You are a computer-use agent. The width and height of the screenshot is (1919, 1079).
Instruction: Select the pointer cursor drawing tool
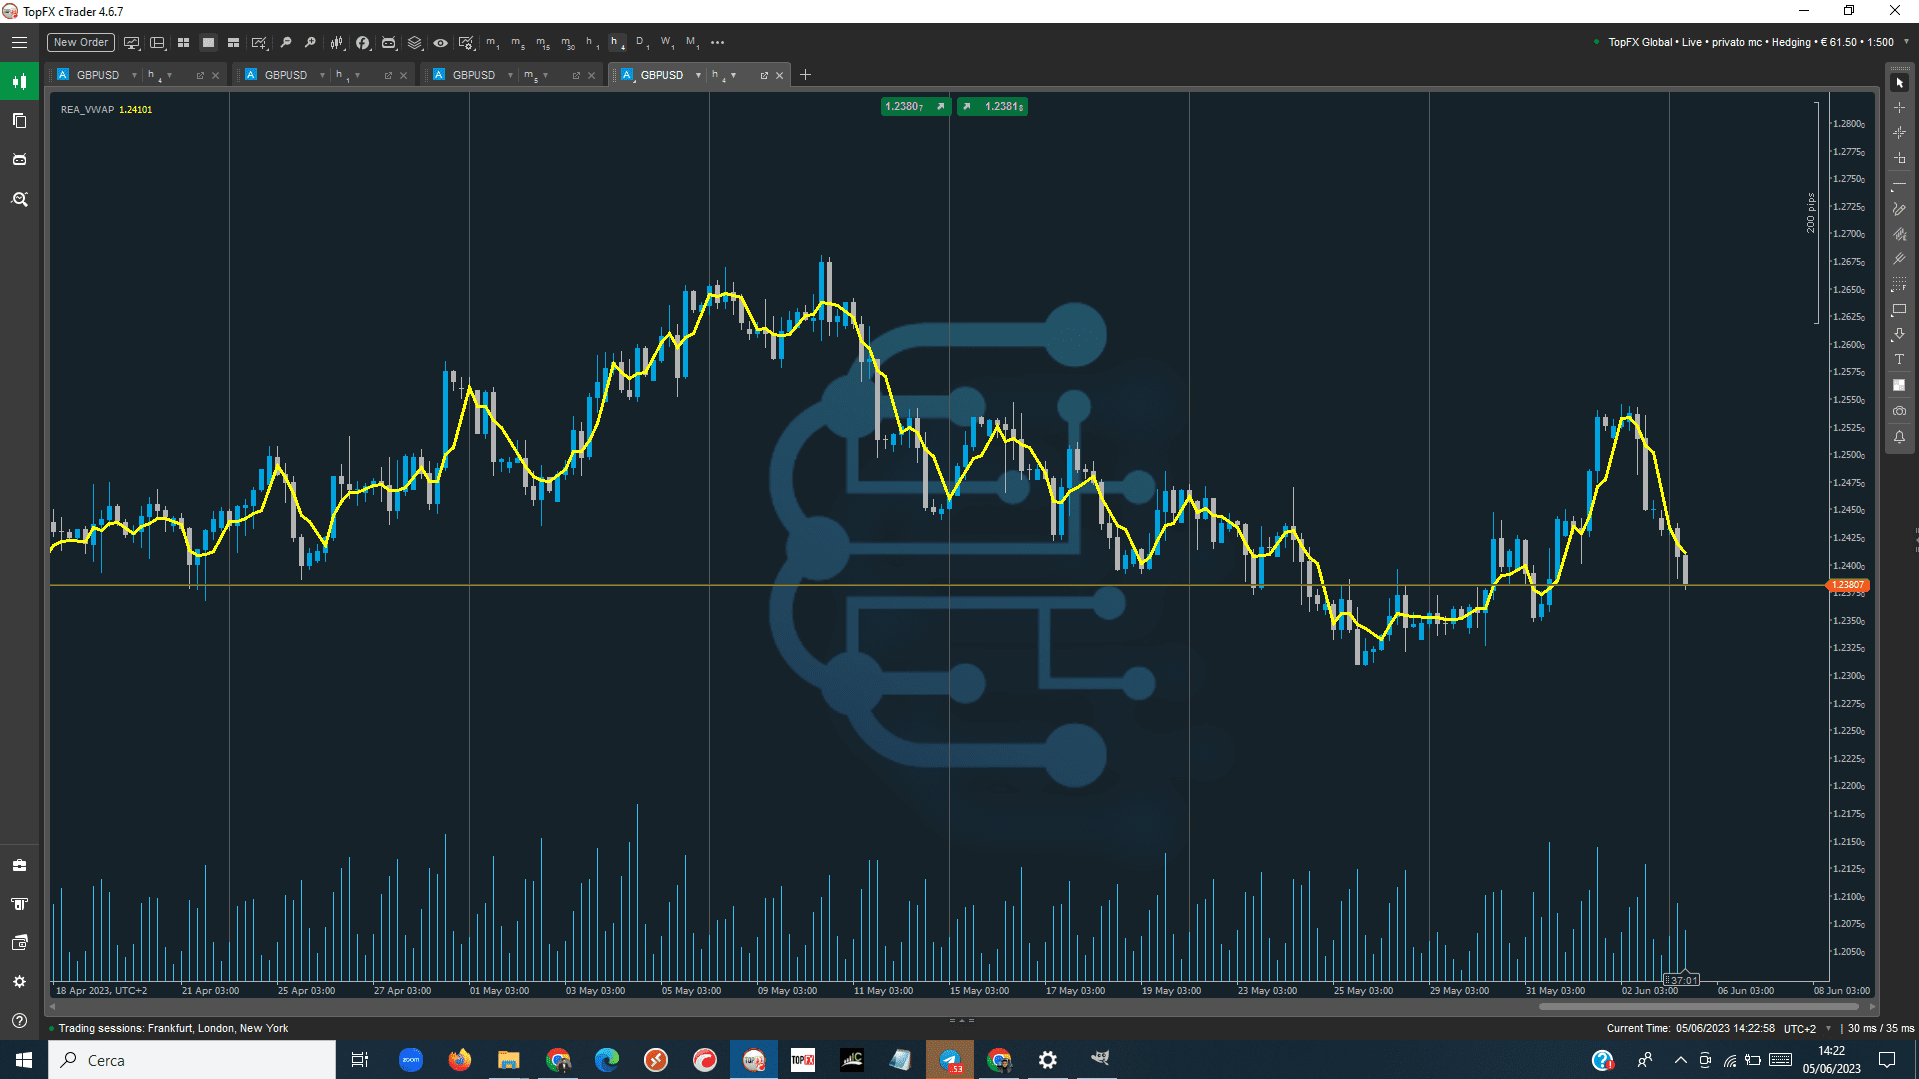pyautogui.click(x=1899, y=83)
